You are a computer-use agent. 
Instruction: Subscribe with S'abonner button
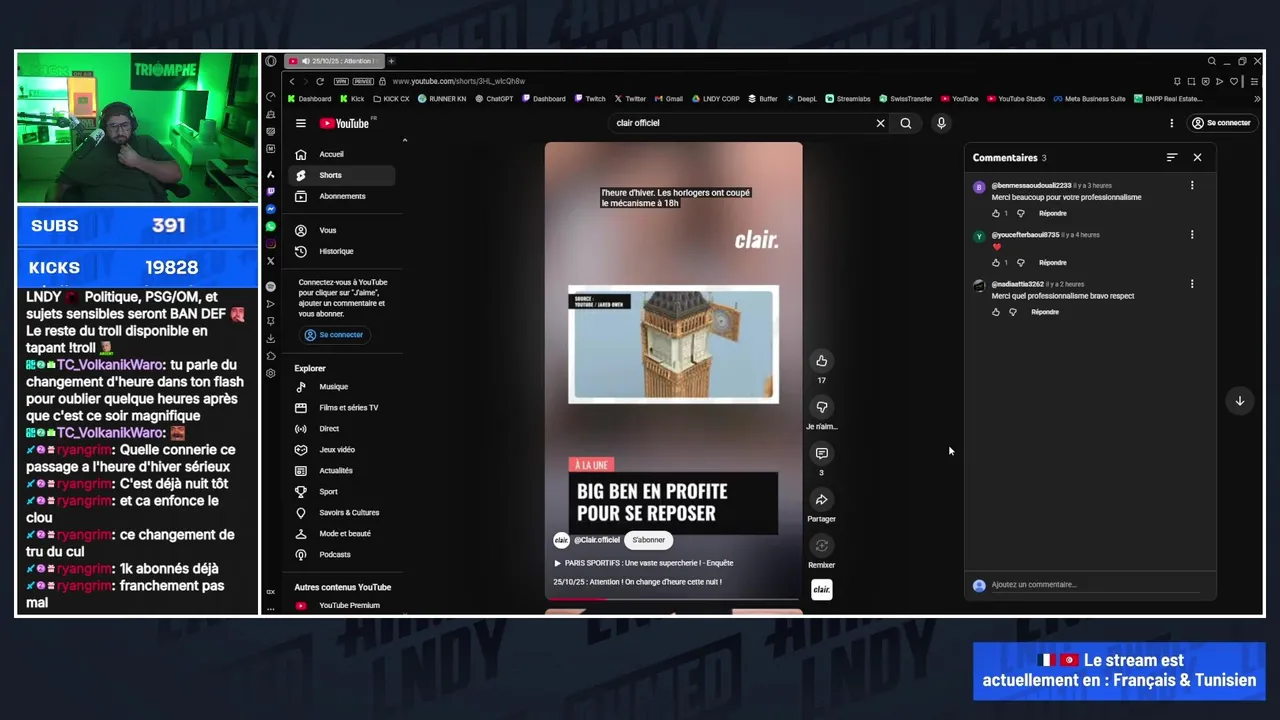pyautogui.click(x=648, y=540)
